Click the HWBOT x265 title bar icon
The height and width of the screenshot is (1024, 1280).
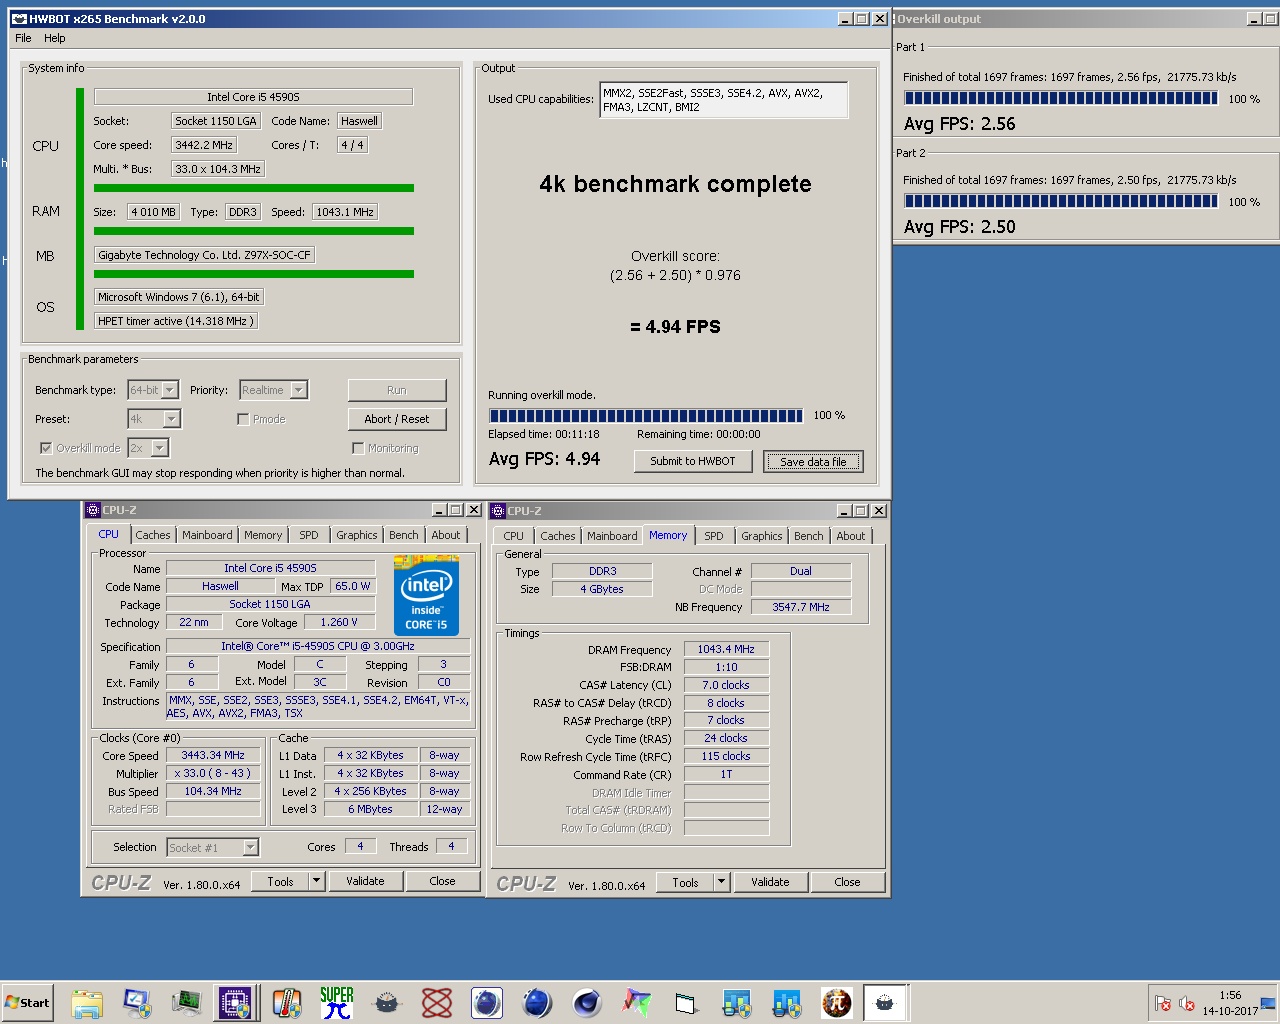[x=19, y=19]
